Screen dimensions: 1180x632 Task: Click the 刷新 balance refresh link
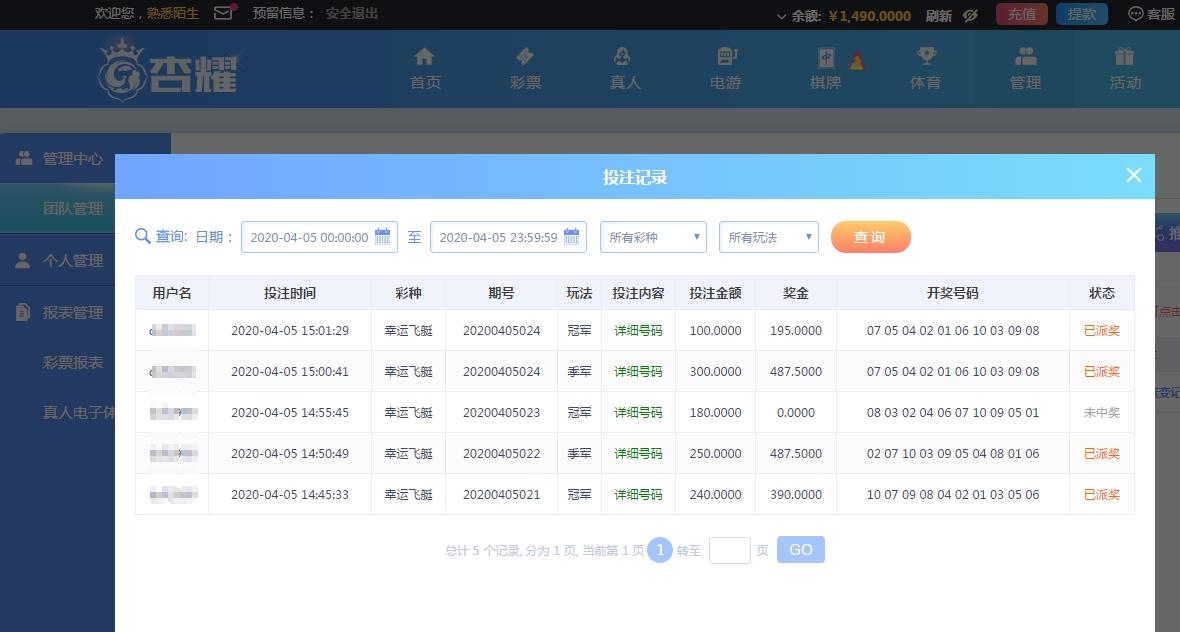[x=938, y=15]
